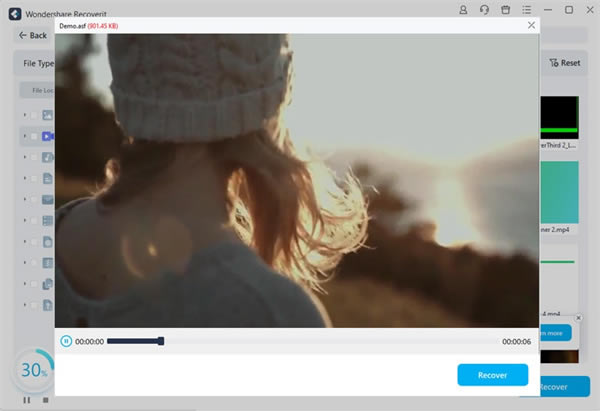The height and width of the screenshot is (411, 600).
Task: Expand the Photo category tree arrow
Action: pyautogui.click(x=25, y=115)
